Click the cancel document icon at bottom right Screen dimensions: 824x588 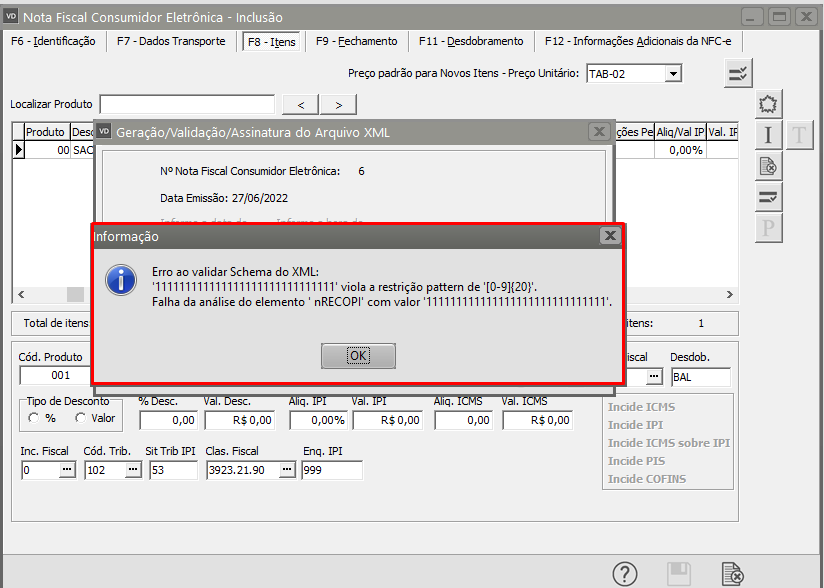732,574
